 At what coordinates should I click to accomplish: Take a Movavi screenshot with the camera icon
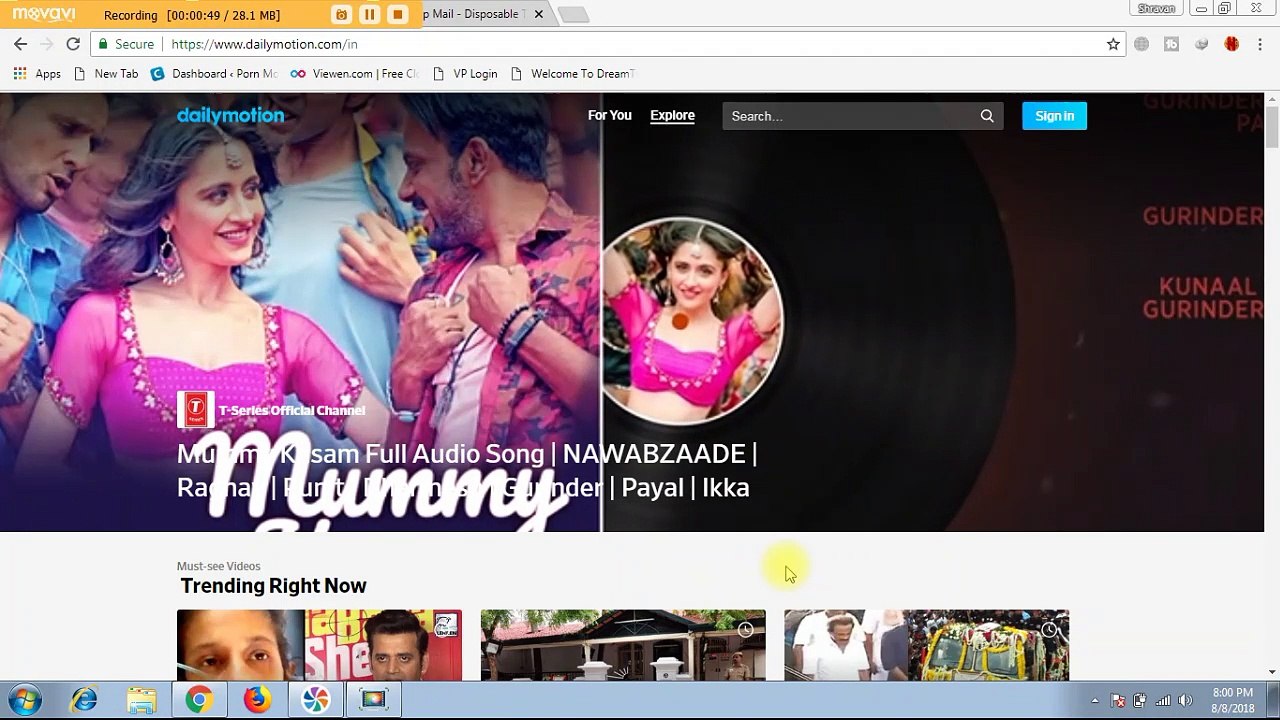(x=342, y=15)
